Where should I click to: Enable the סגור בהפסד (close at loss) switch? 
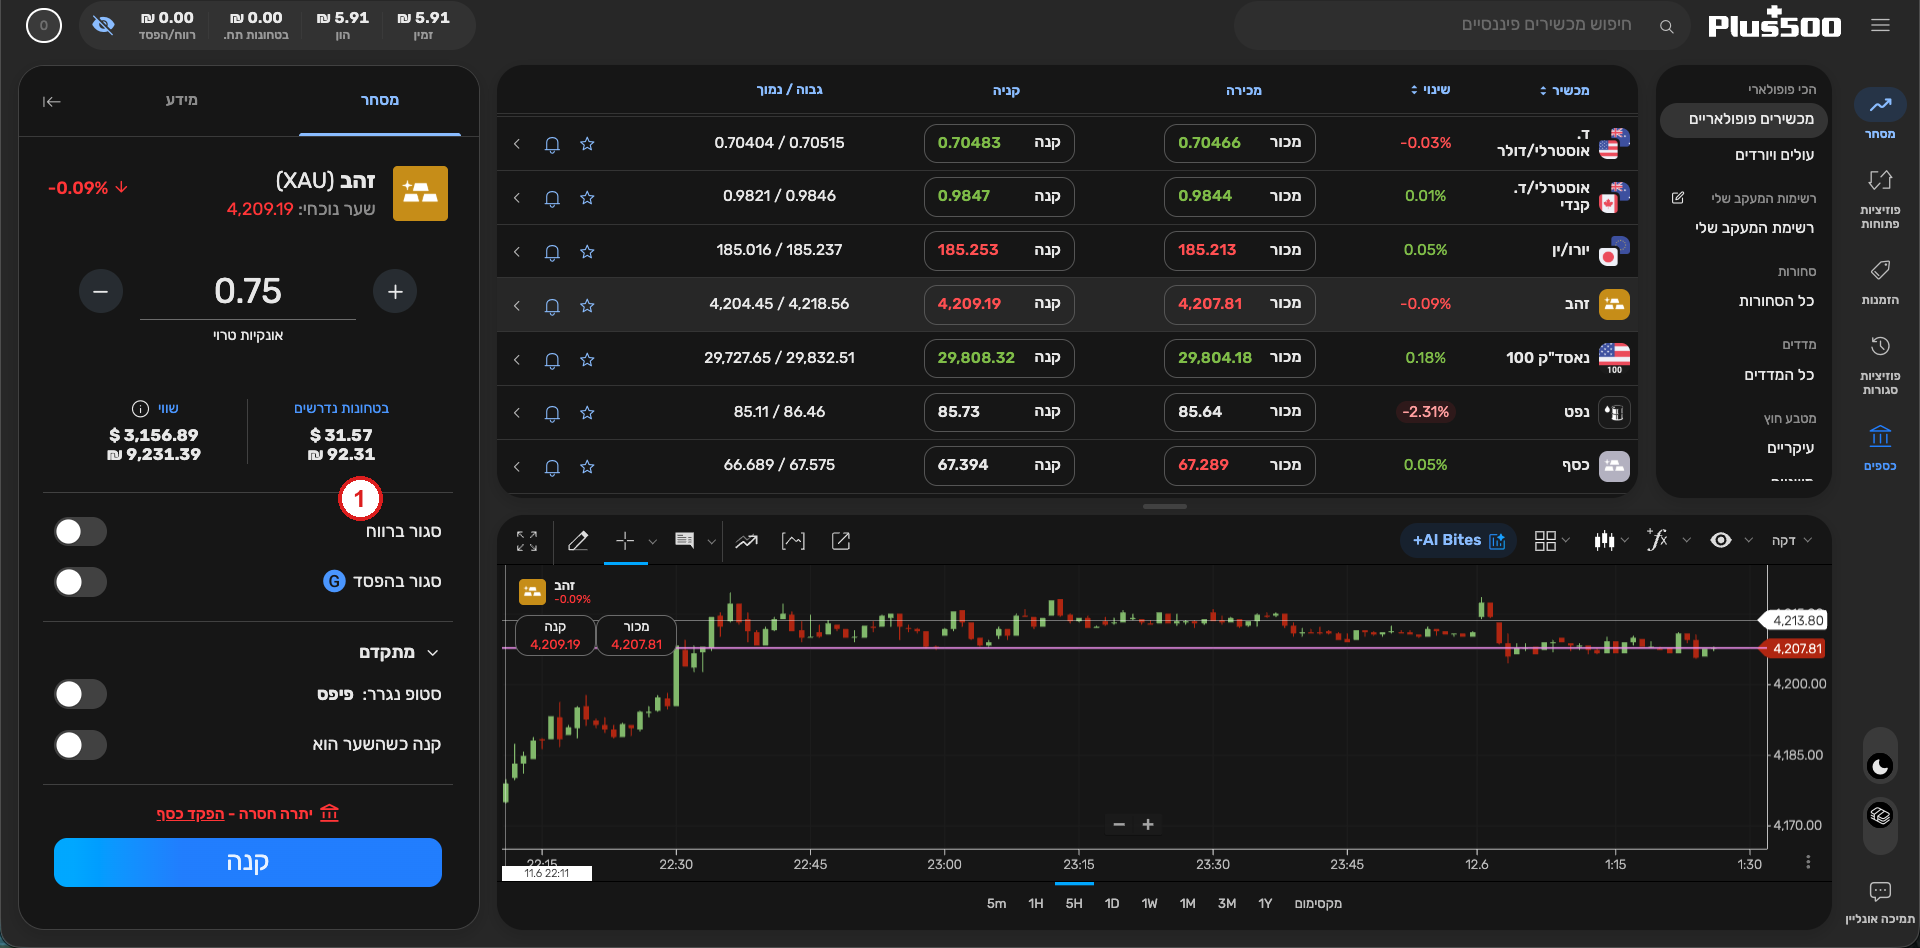(80, 582)
